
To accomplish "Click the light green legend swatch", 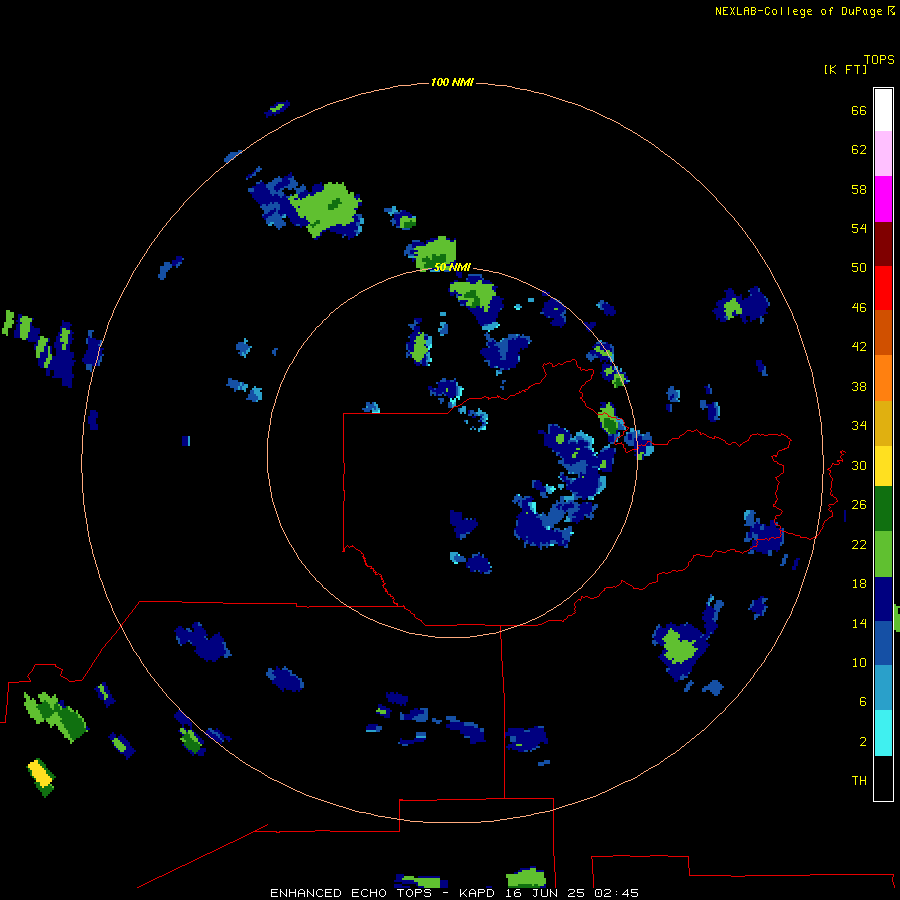I will 883,554.
